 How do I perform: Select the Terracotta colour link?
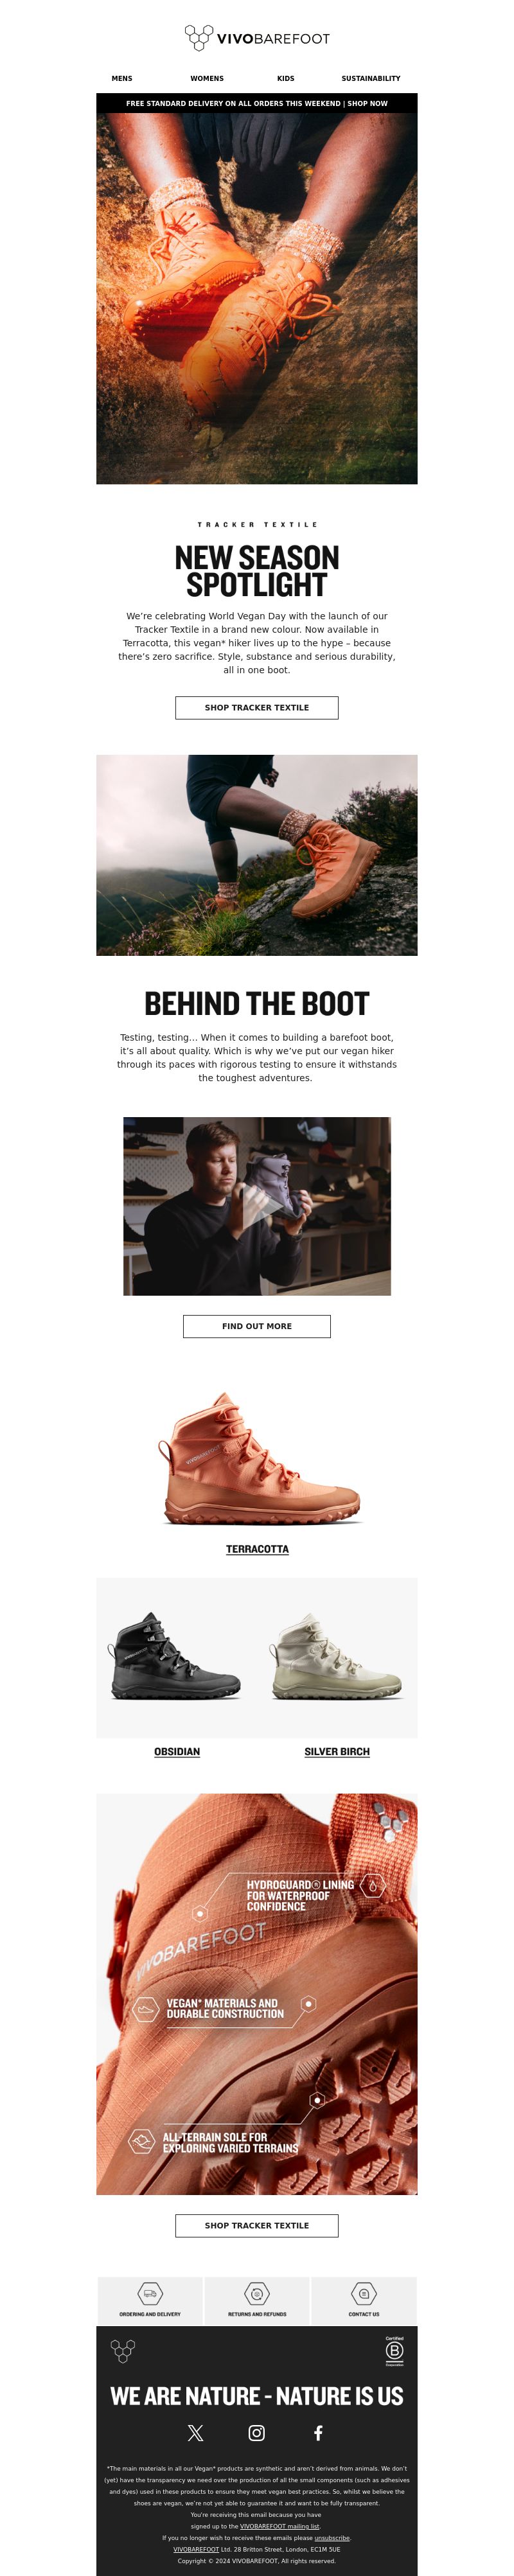pyautogui.click(x=257, y=1549)
